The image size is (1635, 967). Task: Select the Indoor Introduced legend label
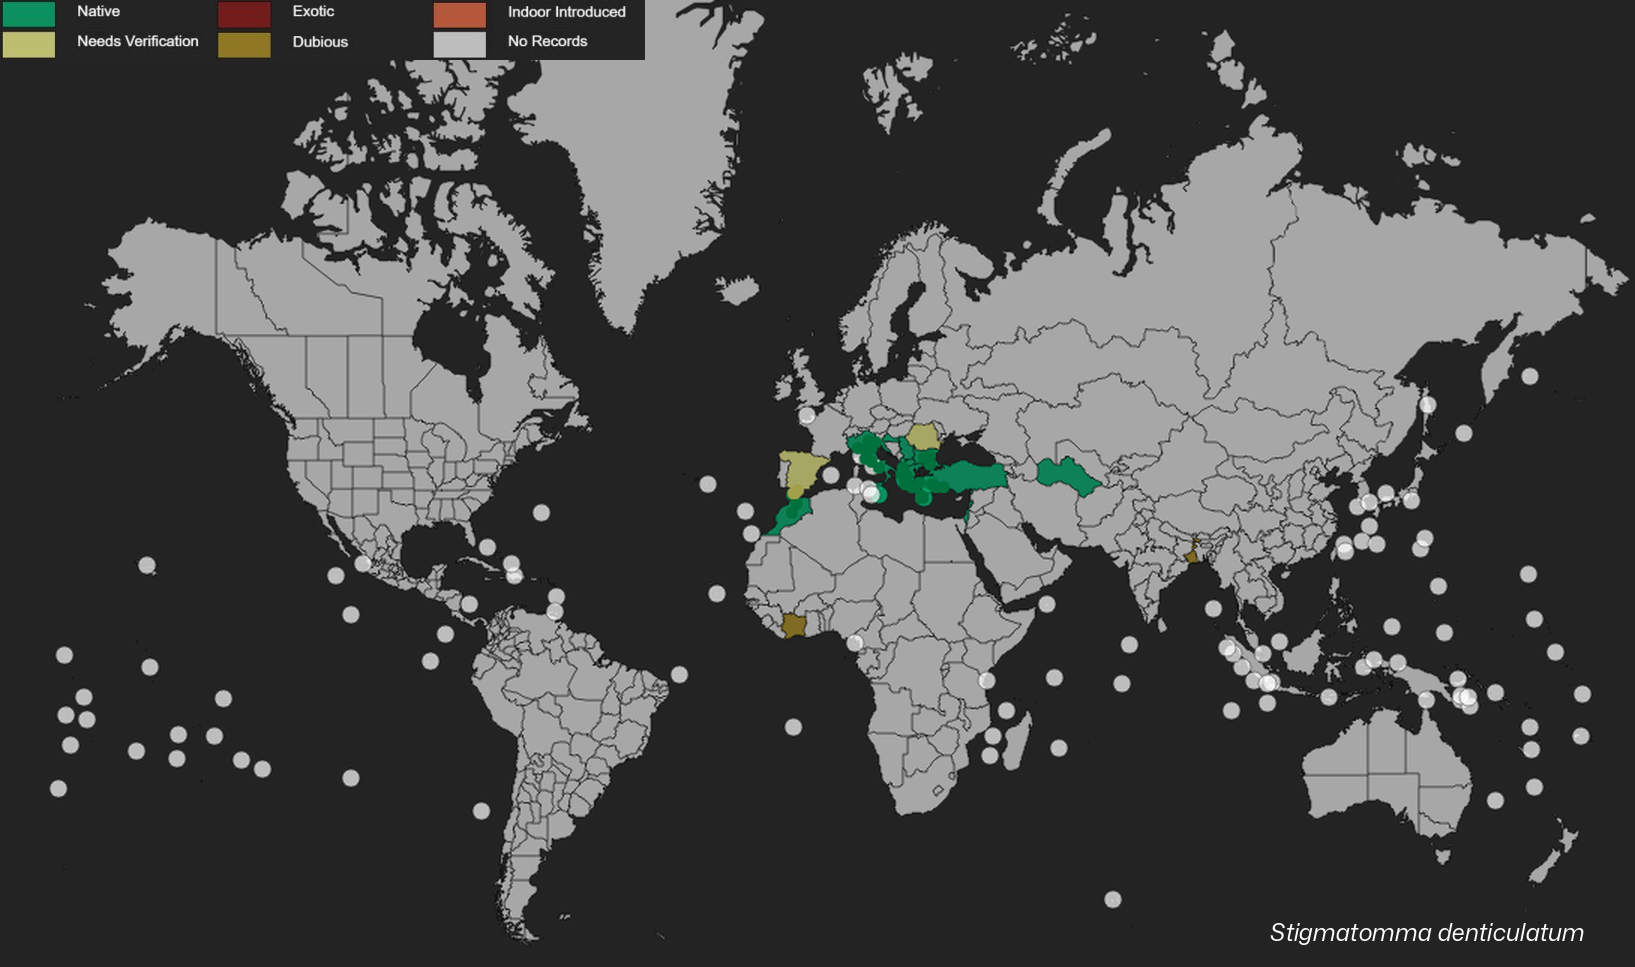(566, 12)
